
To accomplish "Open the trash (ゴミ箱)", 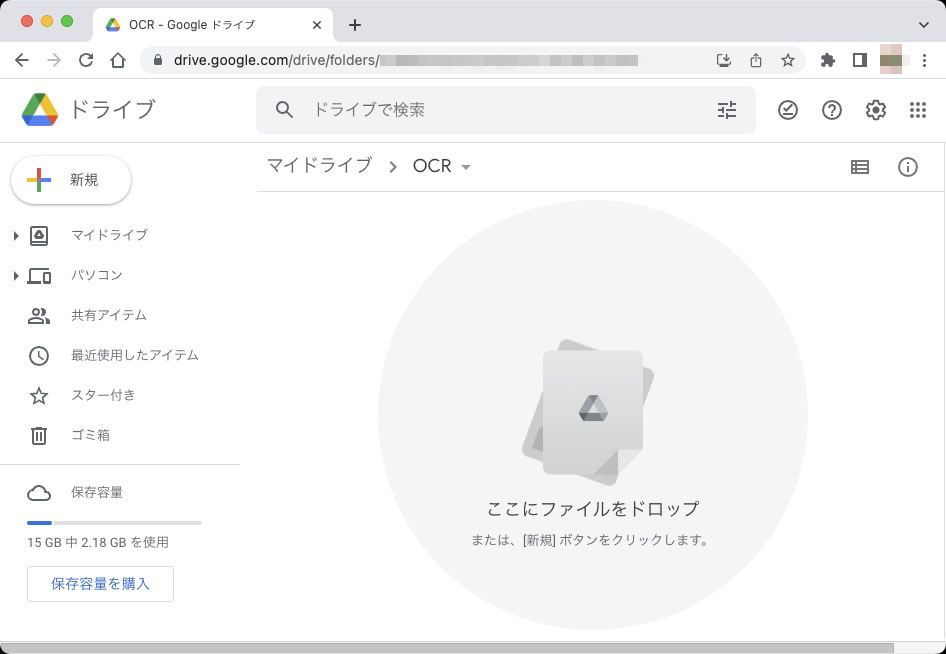I will point(91,435).
